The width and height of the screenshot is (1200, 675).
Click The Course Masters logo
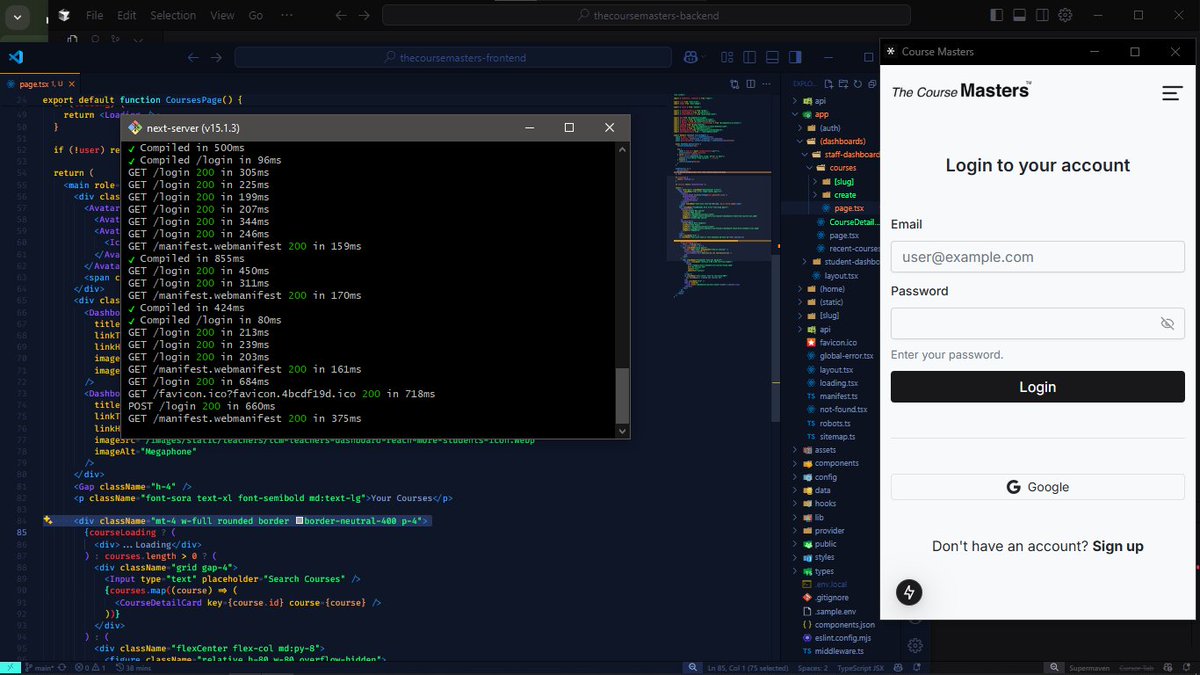pos(961,91)
